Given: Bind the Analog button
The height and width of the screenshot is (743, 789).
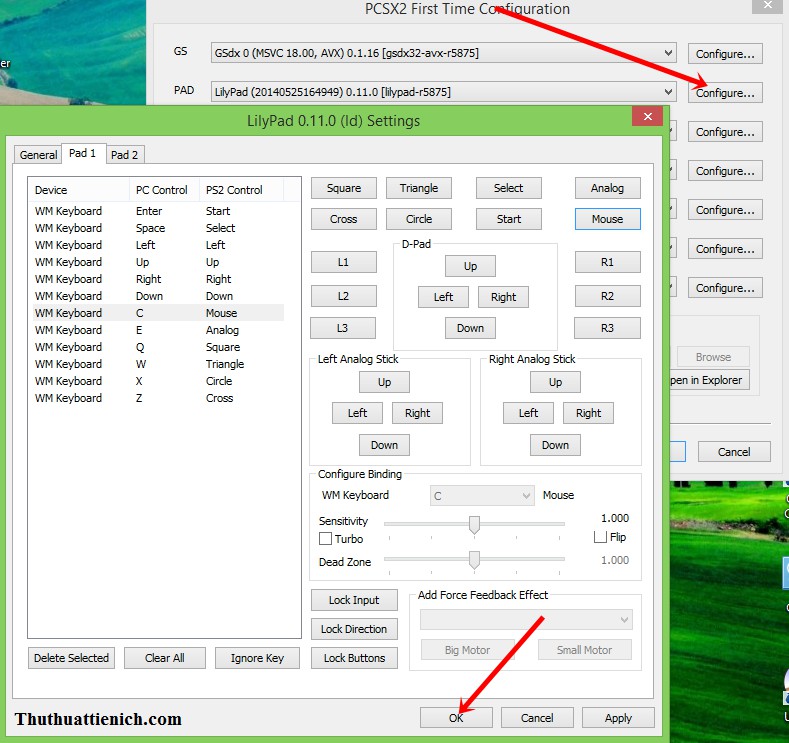Looking at the screenshot, I should [x=607, y=188].
